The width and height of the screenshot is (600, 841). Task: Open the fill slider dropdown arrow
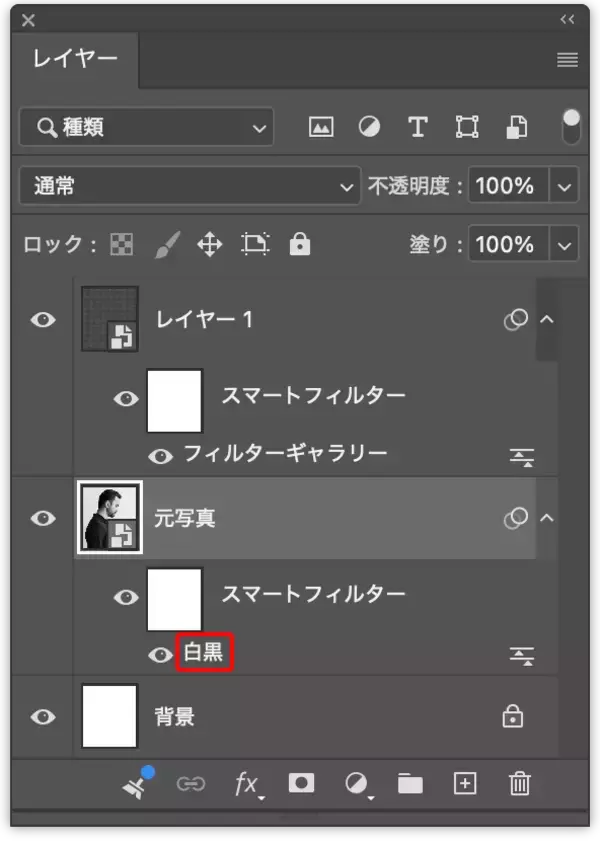click(564, 245)
